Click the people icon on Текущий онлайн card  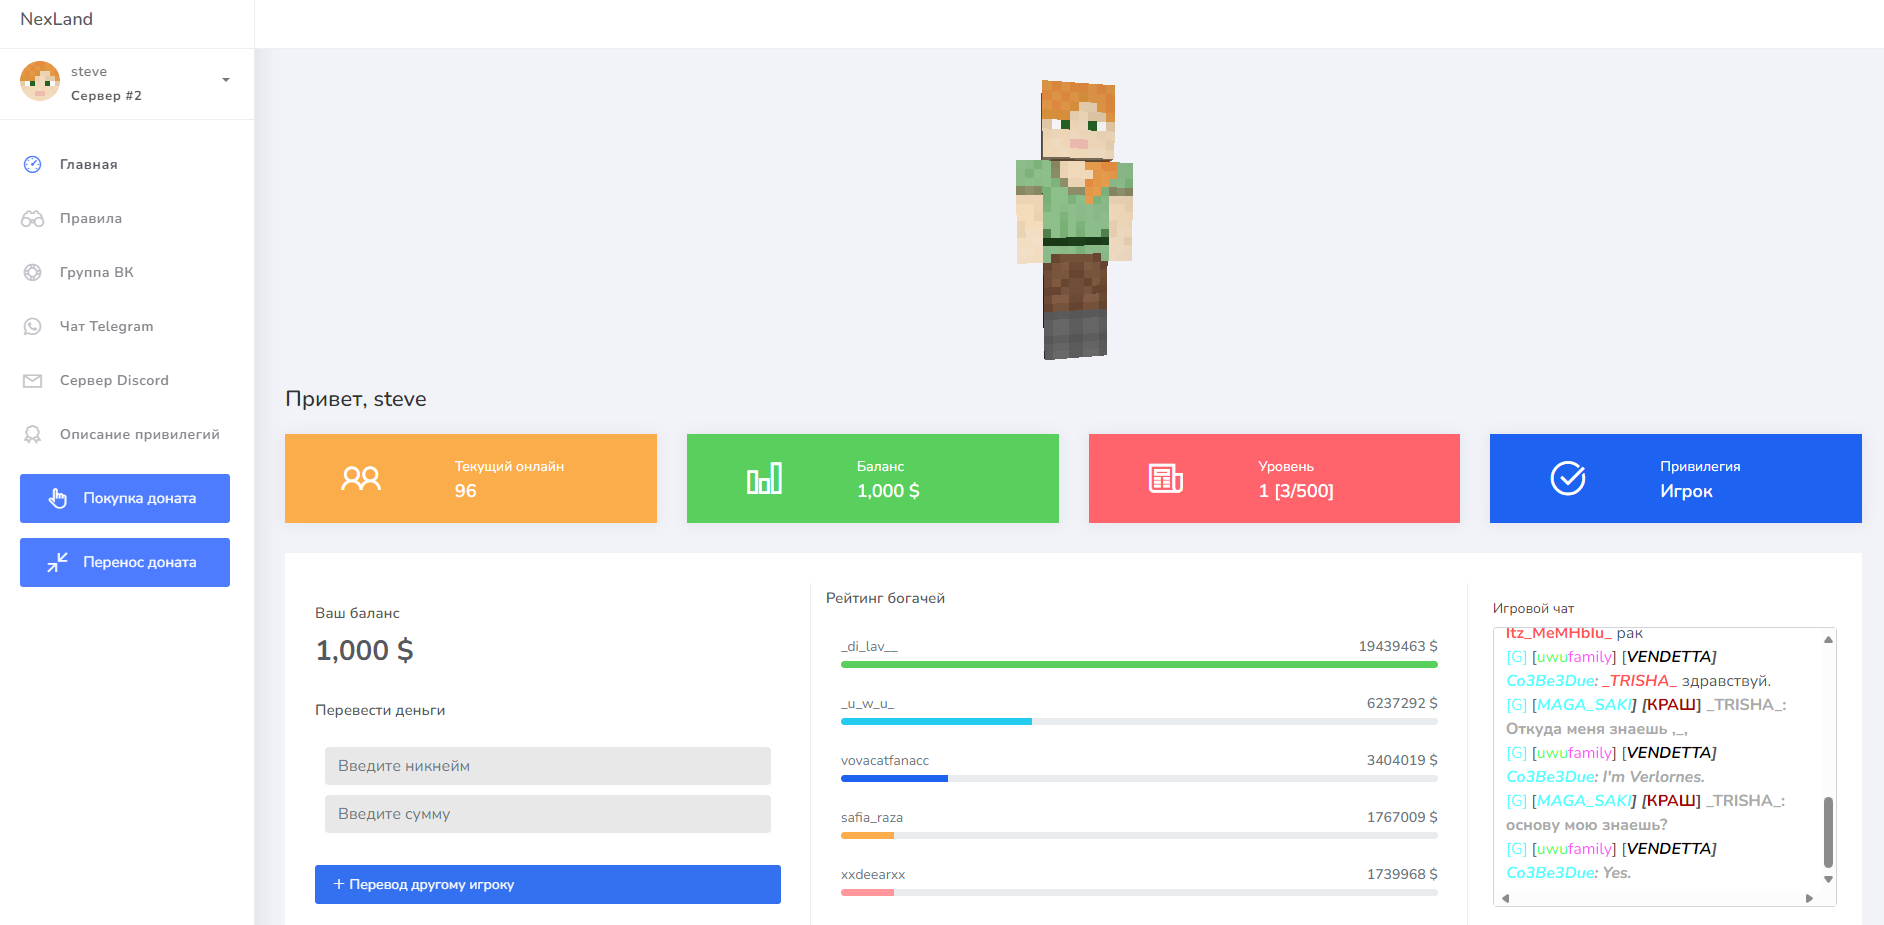tap(361, 478)
